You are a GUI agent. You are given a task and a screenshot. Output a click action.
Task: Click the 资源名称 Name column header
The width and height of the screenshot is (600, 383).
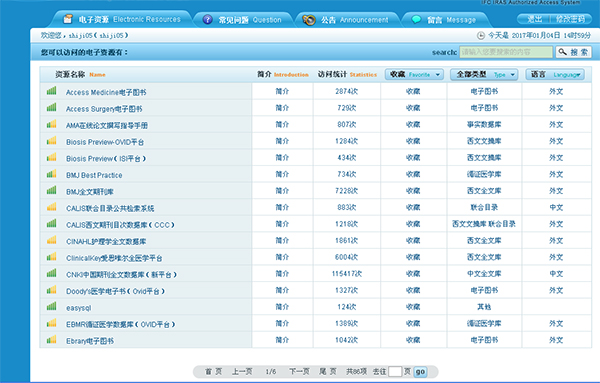pyautogui.click(x=80, y=74)
